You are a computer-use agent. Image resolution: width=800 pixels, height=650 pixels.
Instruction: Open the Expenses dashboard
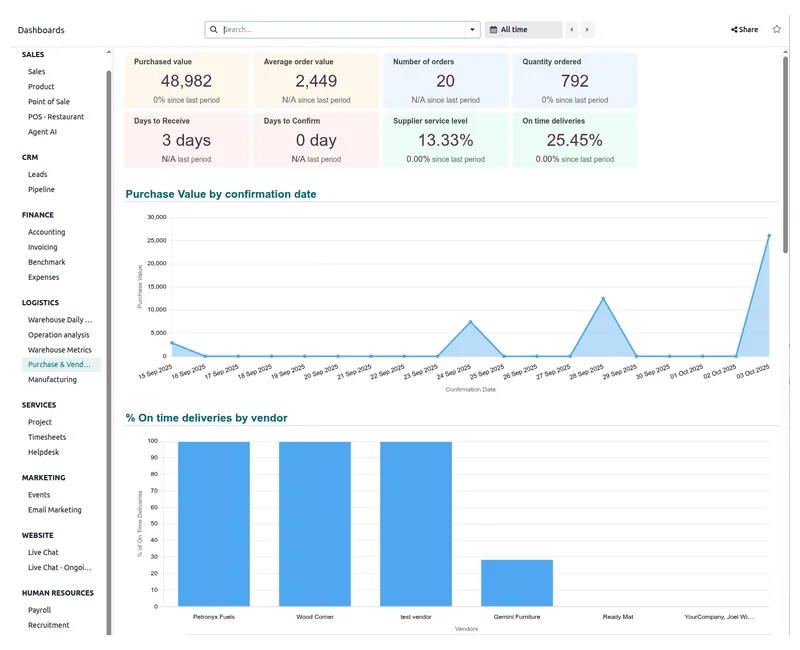tap(44, 277)
